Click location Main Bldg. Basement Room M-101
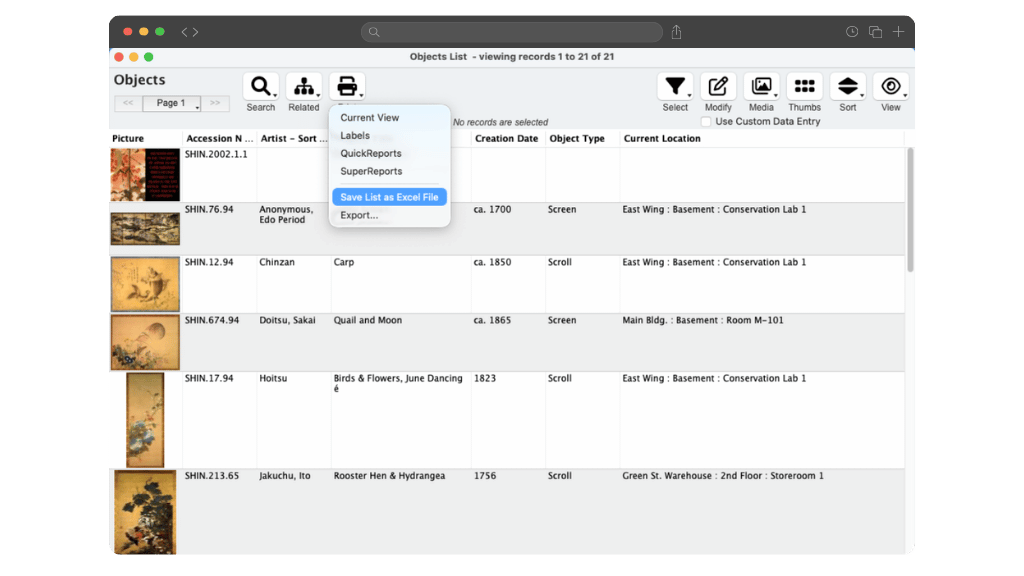 click(x=703, y=321)
